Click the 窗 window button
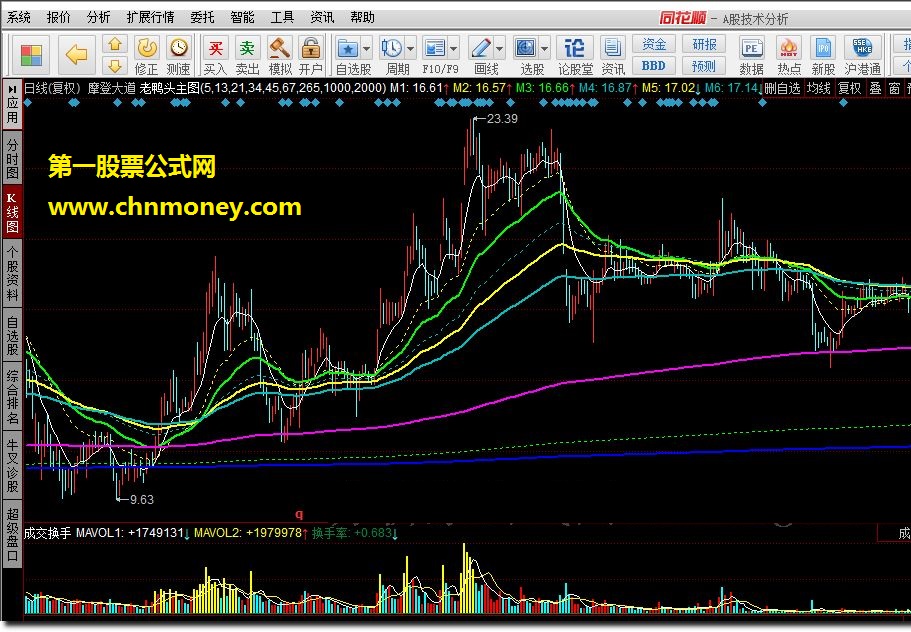The width and height of the screenshot is (911, 632). (894, 89)
